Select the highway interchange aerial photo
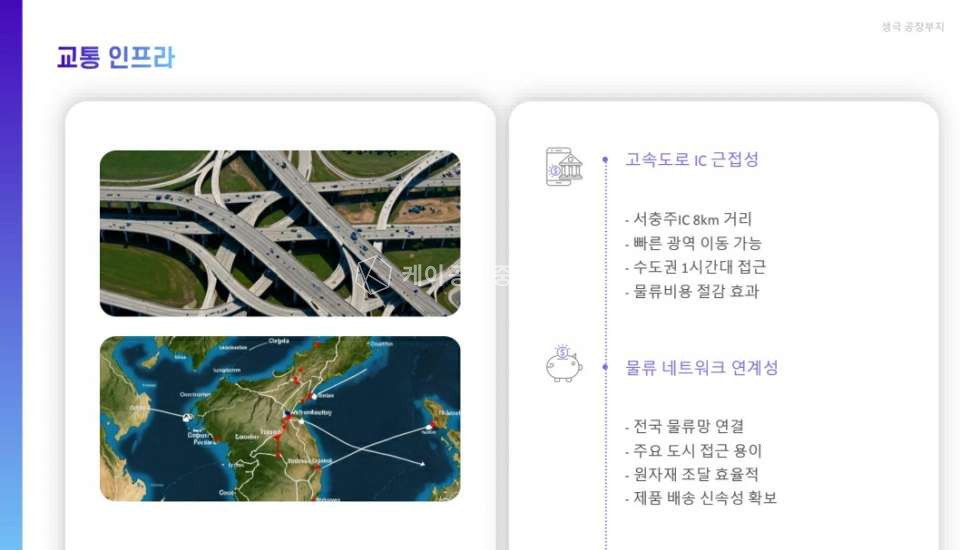Screen dimensions: 980x550 click(280, 233)
